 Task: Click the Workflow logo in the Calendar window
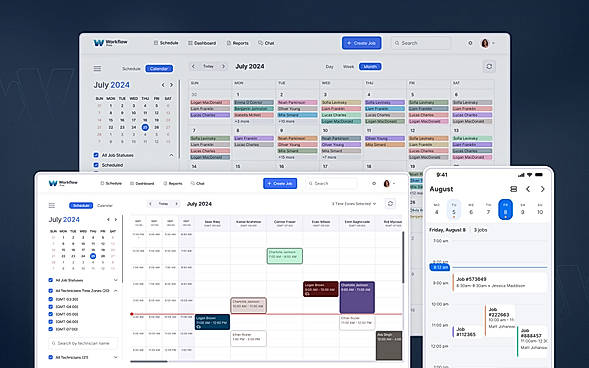pos(111,43)
